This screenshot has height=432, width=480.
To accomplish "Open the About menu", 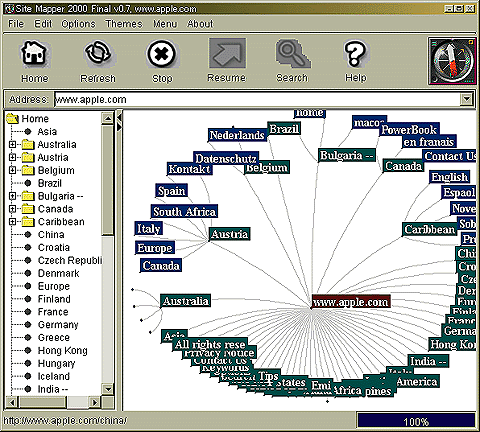I will point(200,24).
